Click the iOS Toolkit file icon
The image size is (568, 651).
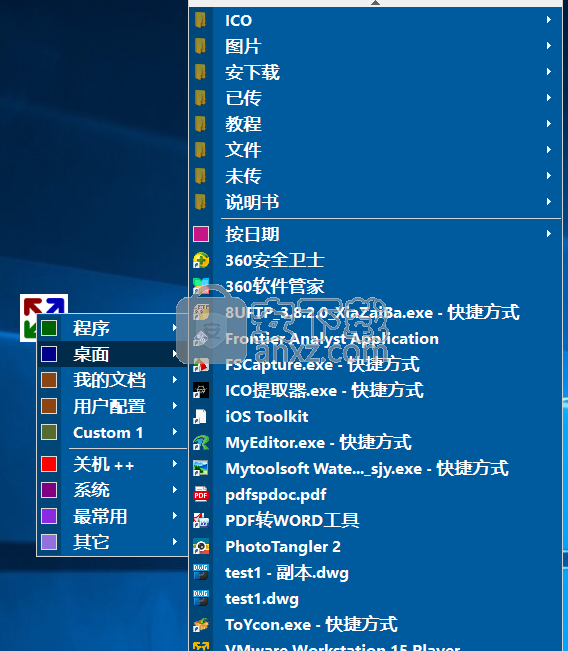tap(201, 416)
